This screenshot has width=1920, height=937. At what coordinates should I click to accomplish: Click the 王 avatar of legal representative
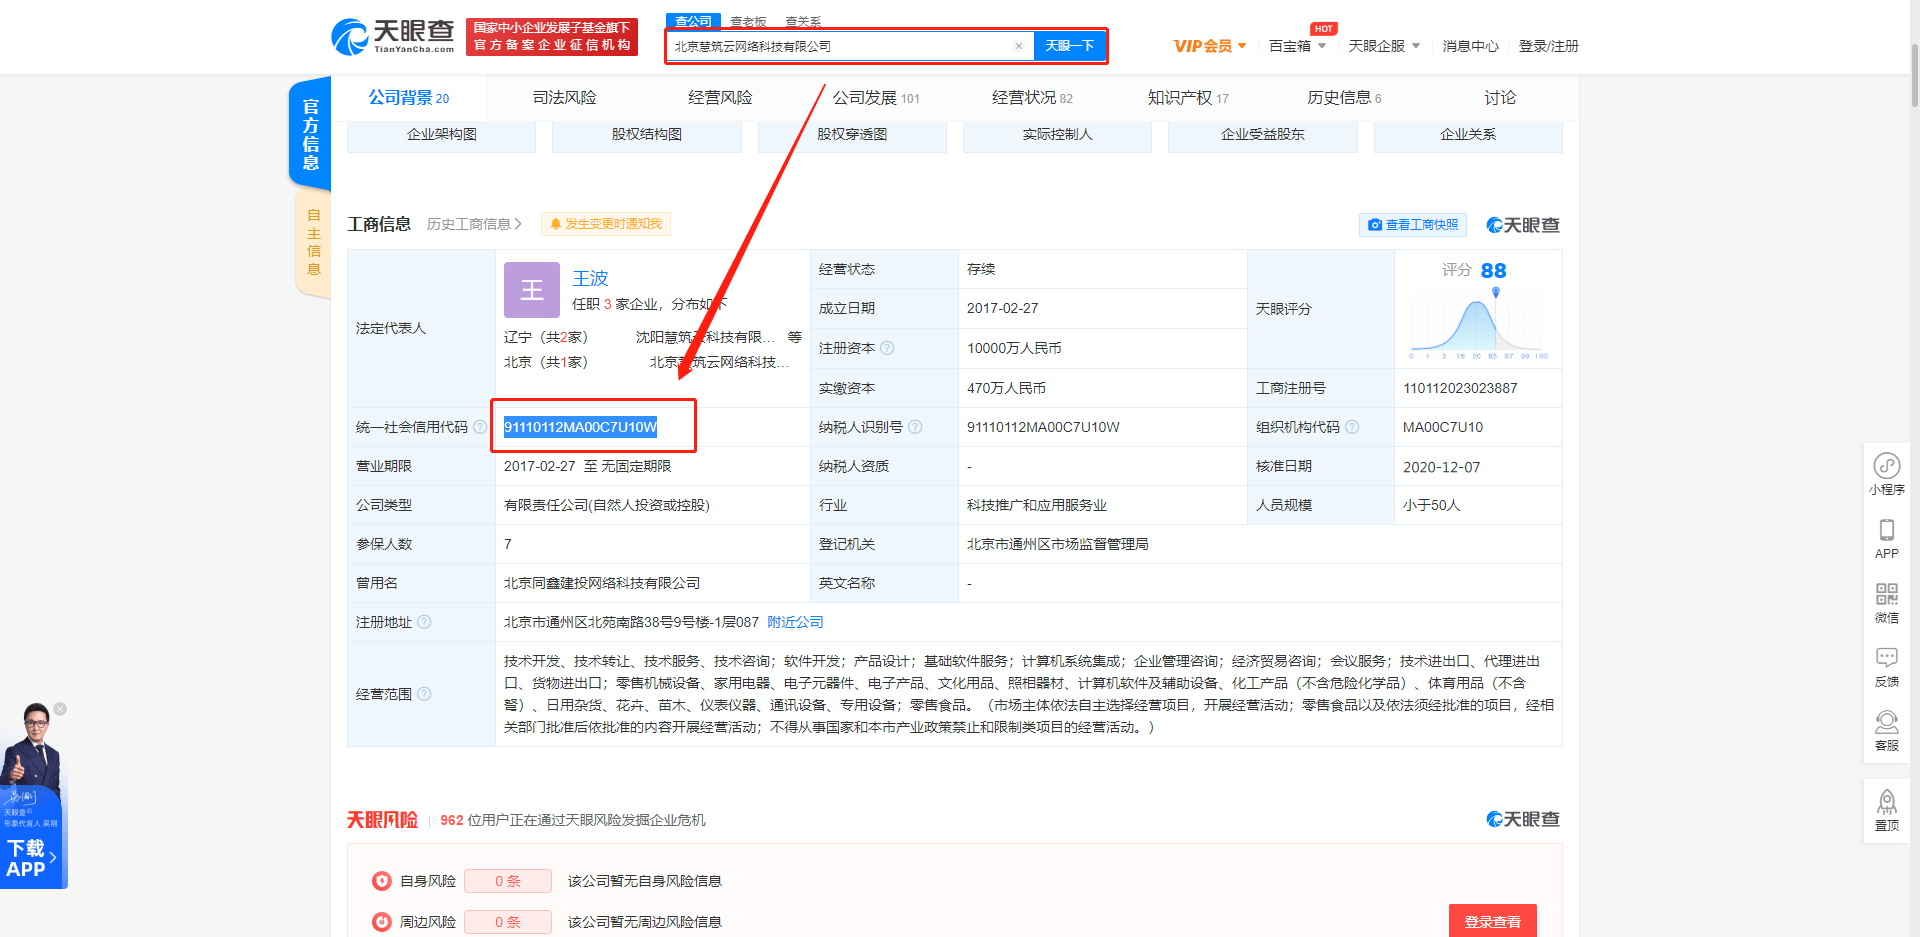tap(532, 290)
